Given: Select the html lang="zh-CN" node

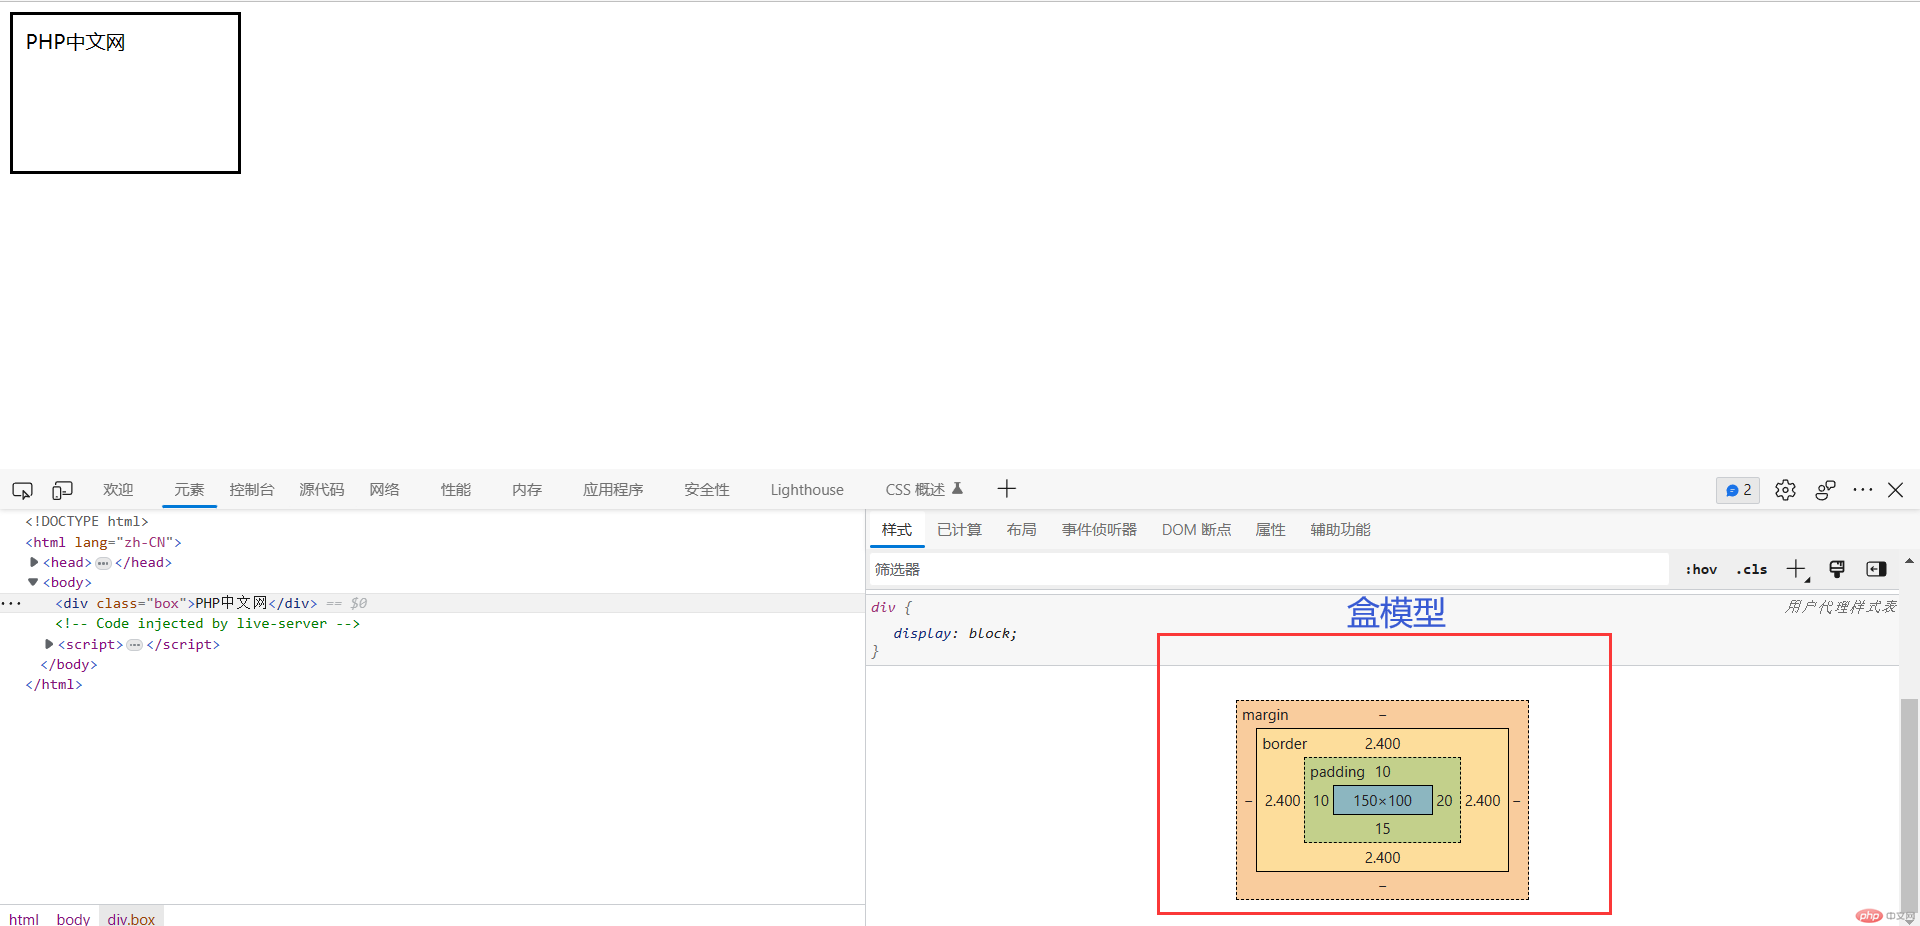Looking at the screenshot, I should [x=103, y=542].
